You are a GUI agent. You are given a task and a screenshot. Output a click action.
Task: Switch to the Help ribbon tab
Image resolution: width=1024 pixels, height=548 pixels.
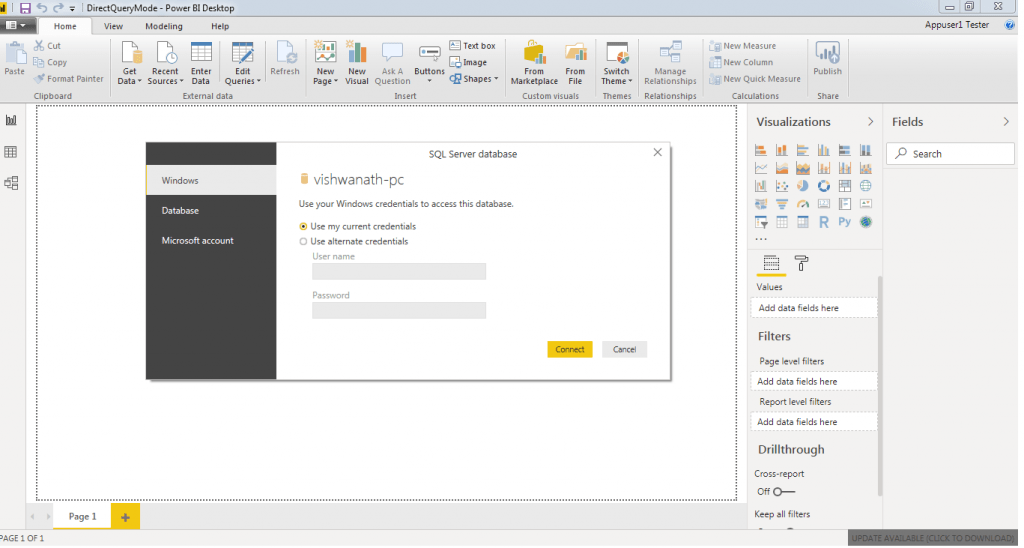pos(220,26)
